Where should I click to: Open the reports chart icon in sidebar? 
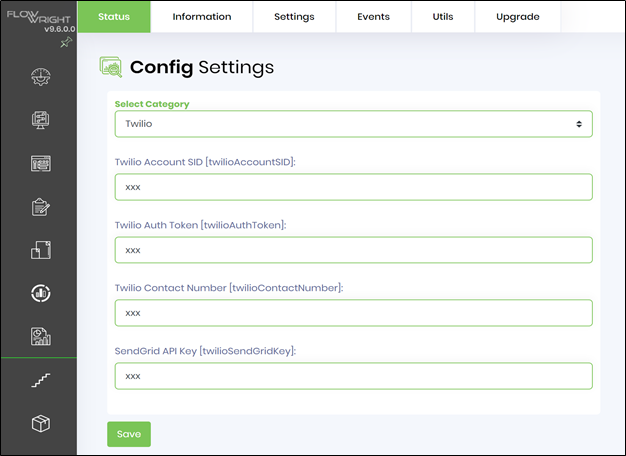point(41,336)
